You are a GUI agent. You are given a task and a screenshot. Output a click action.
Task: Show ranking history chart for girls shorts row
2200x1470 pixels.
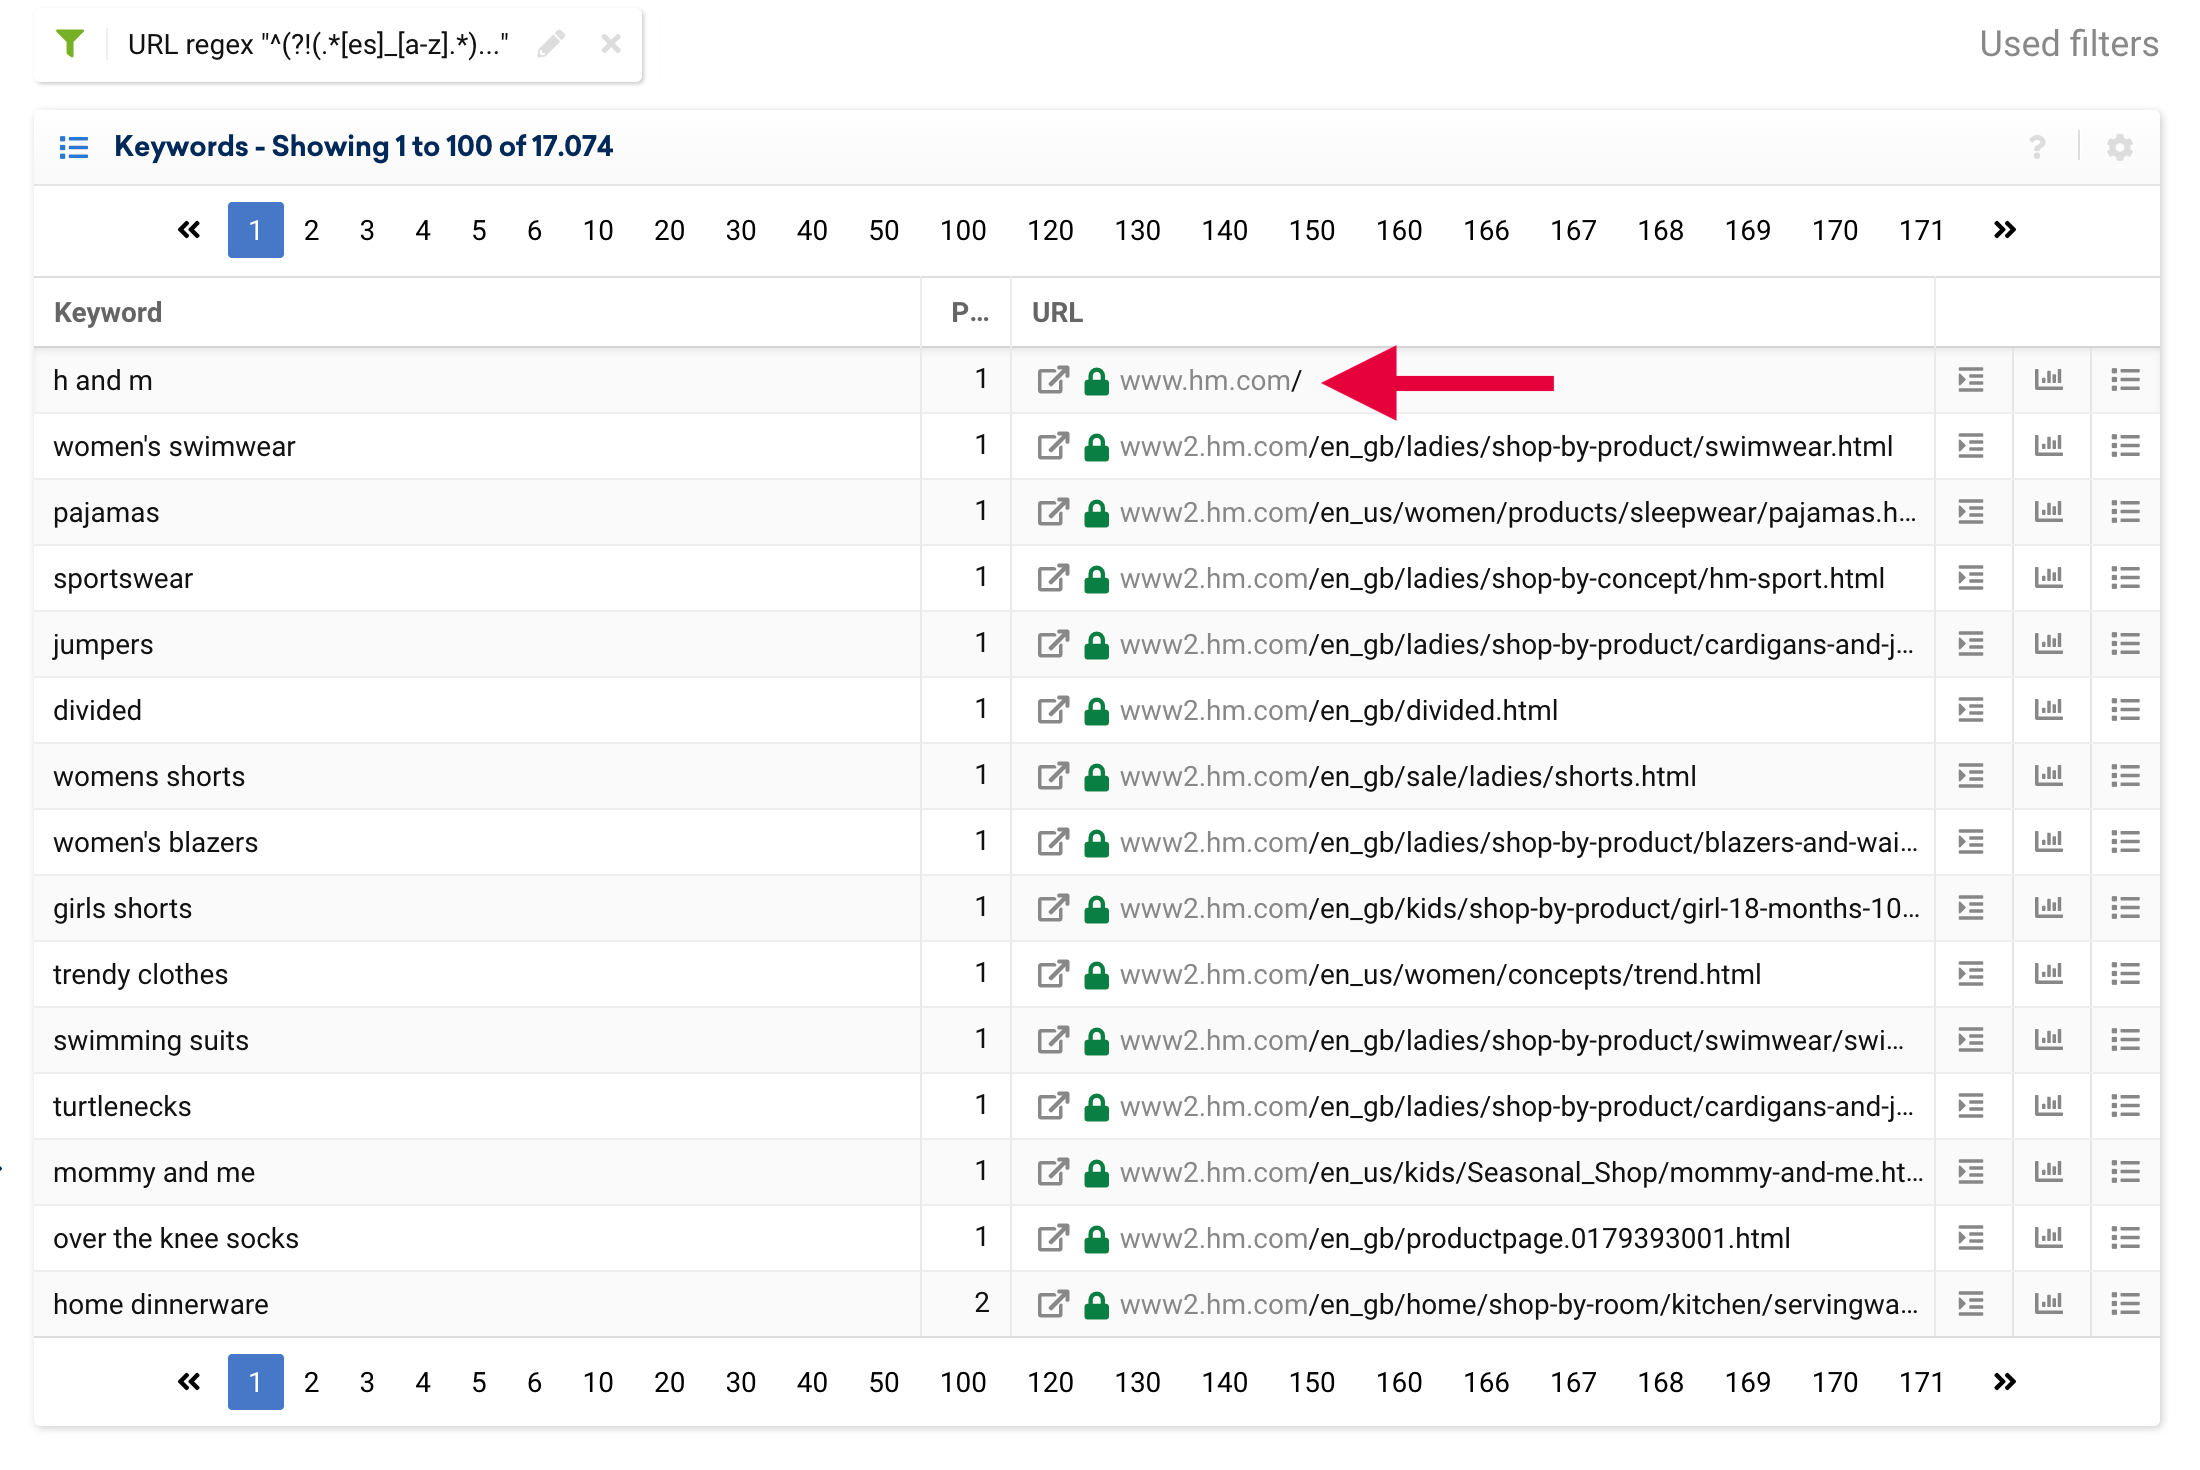coord(2049,908)
